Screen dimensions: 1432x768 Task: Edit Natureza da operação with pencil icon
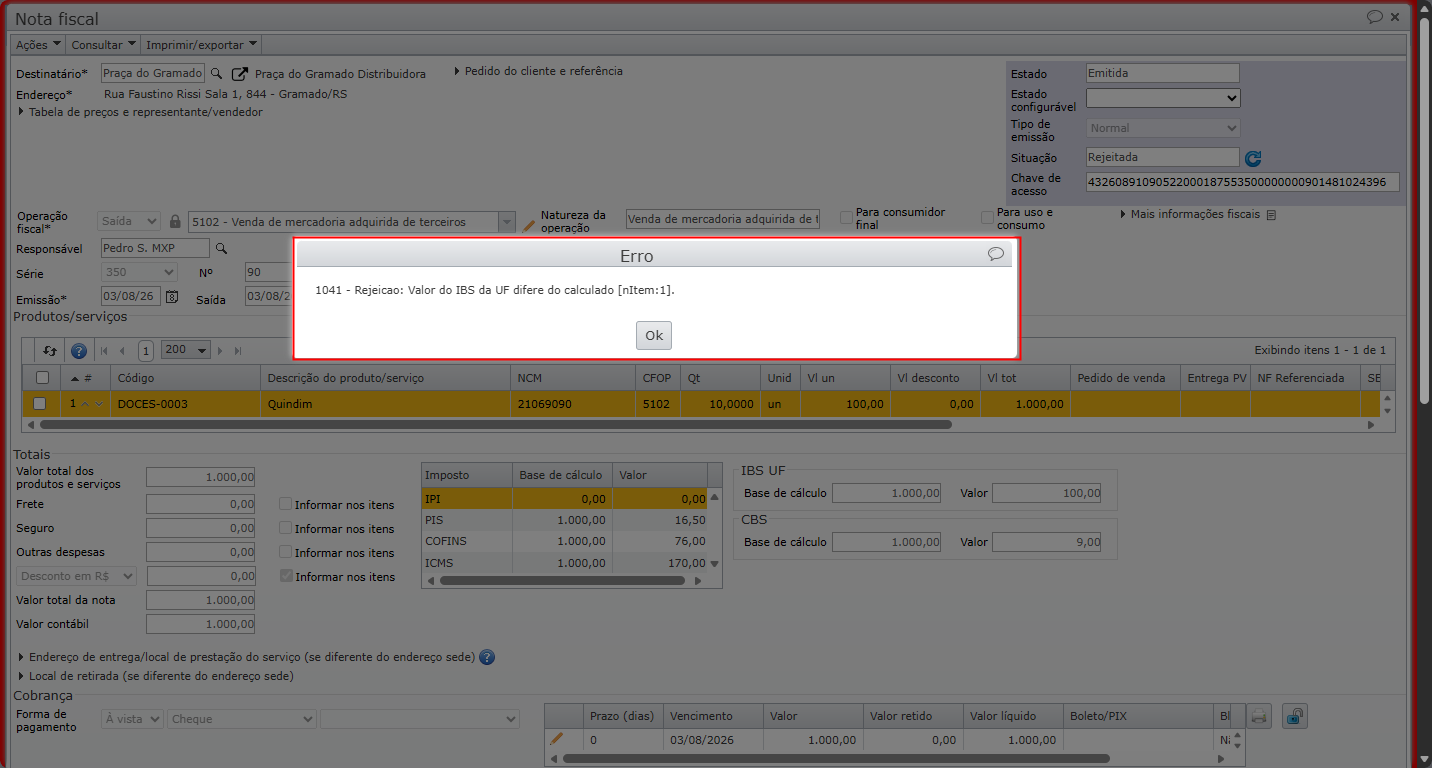[530, 225]
